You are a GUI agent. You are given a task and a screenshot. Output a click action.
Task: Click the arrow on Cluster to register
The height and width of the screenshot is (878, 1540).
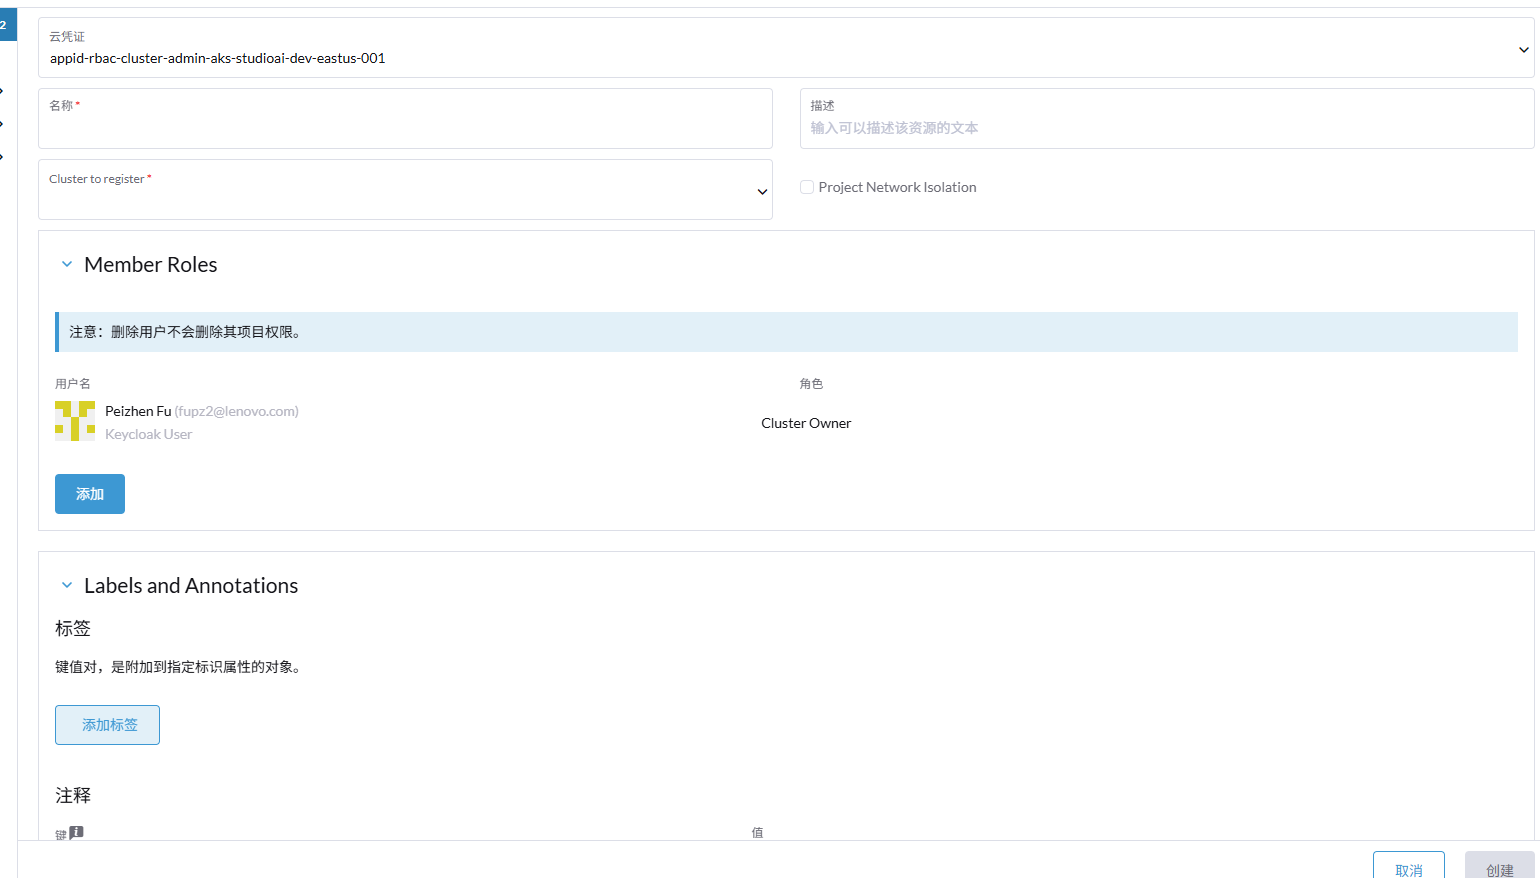(762, 192)
